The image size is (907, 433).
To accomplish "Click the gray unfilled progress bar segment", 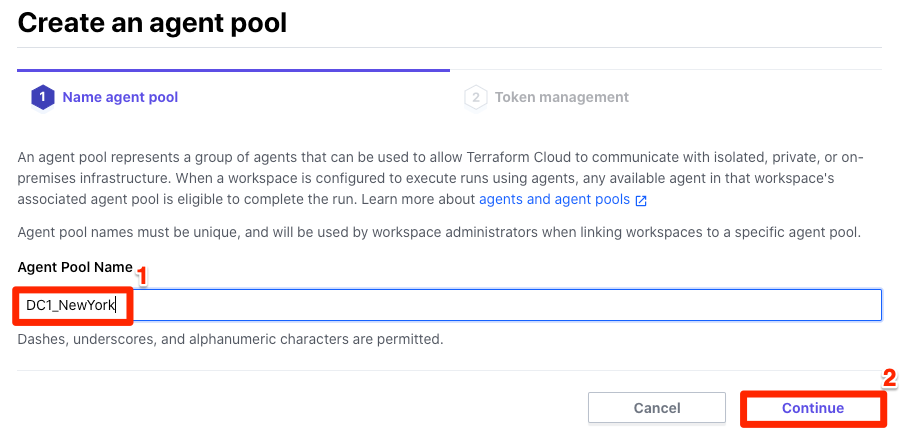I will point(666,71).
